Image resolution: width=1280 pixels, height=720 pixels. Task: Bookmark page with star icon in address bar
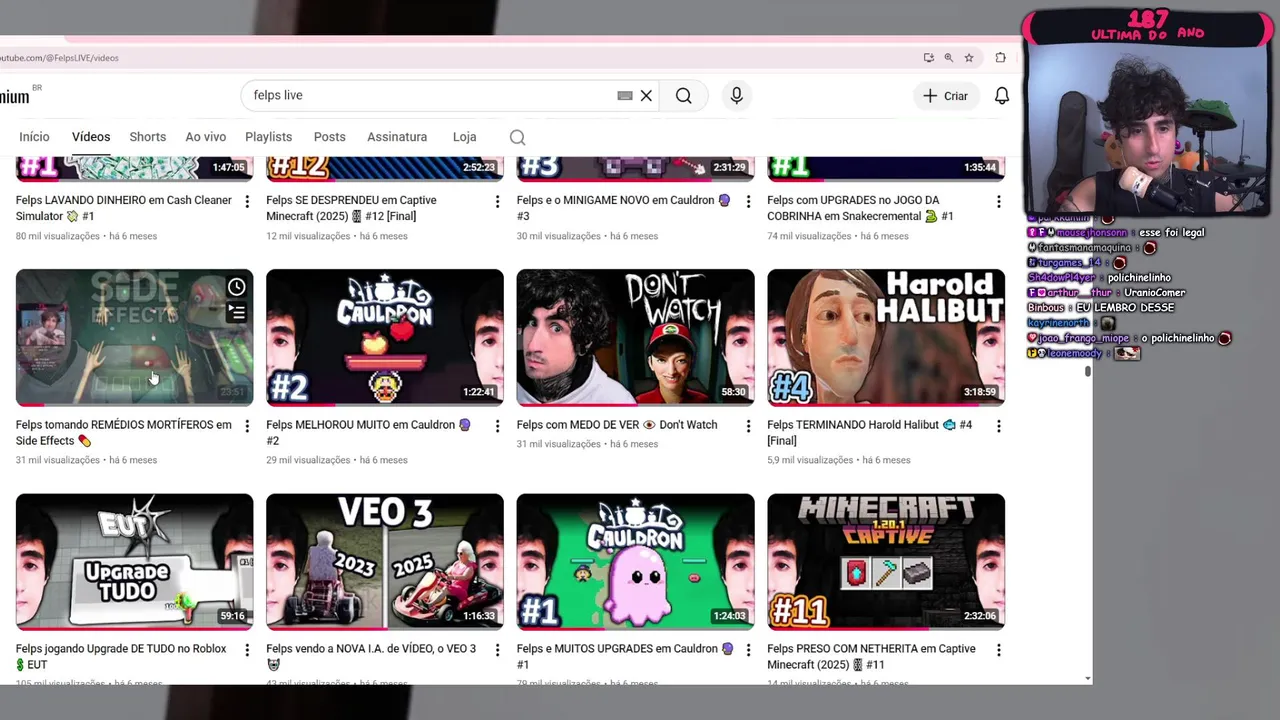point(968,58)
